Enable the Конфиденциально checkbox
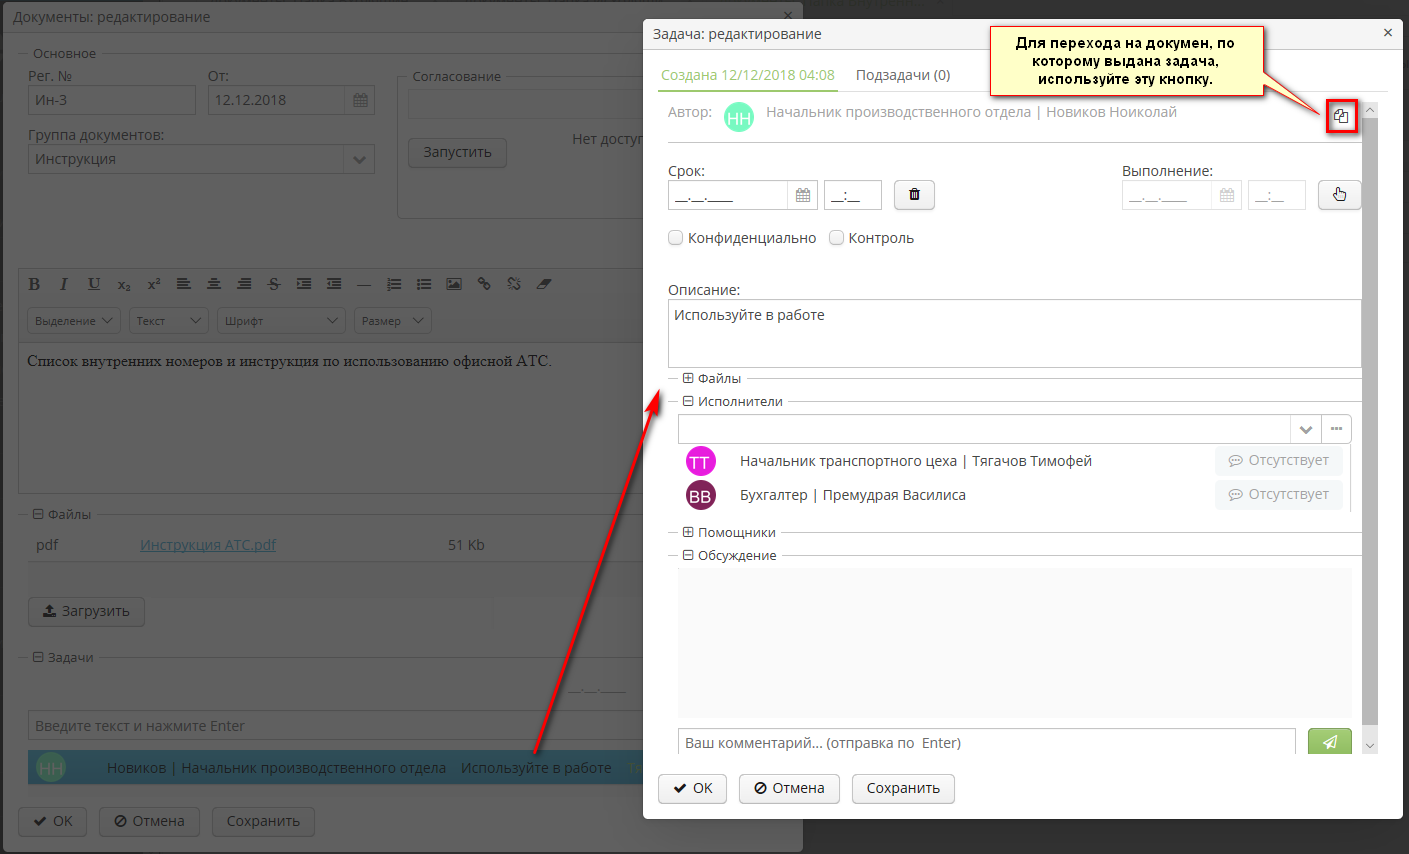The height and width of the screenshot is (854, 1409). coord(676,238)
